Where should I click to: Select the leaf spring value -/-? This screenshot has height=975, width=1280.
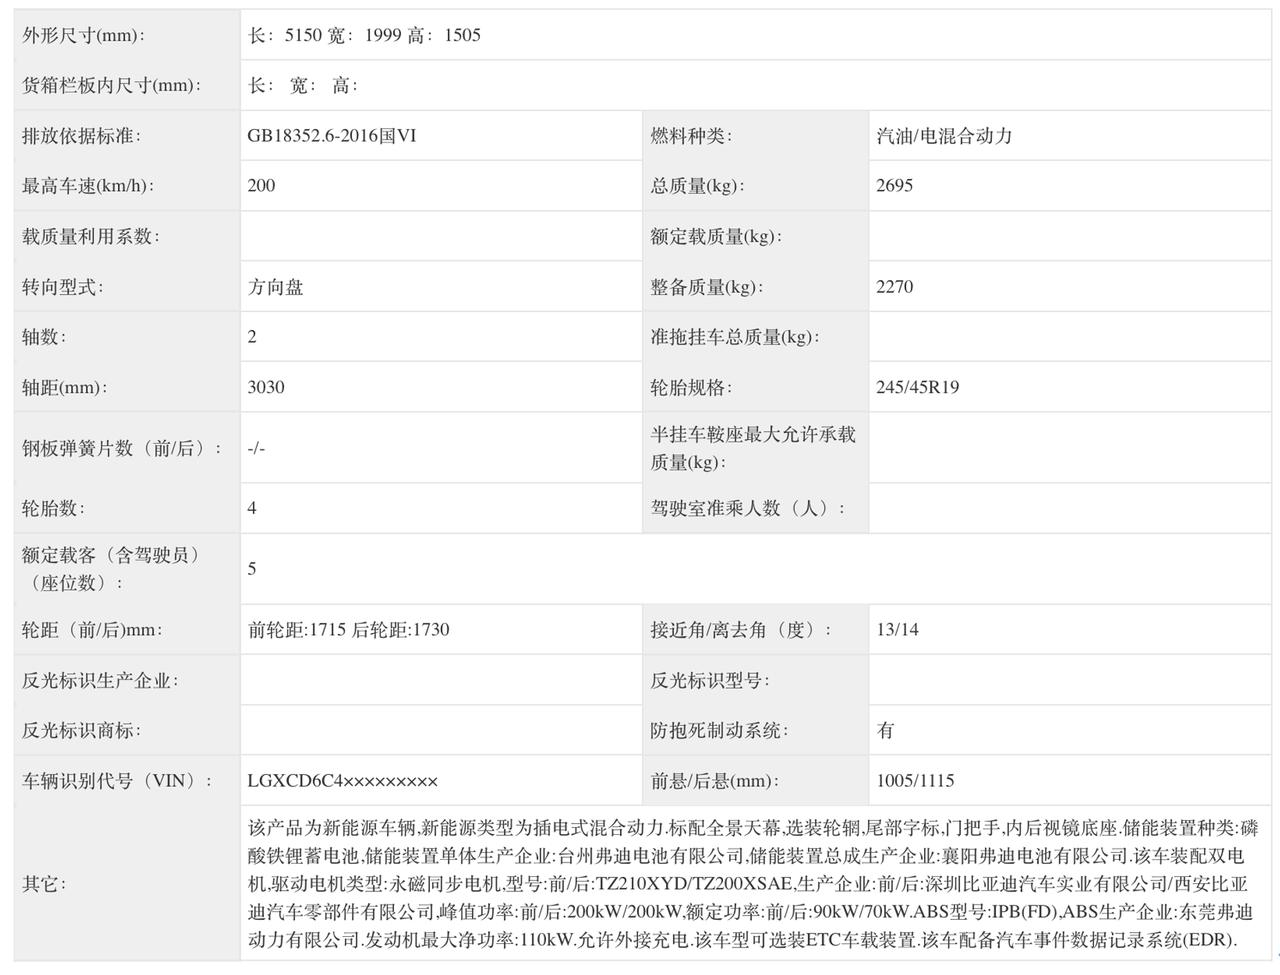pos(256,448)
